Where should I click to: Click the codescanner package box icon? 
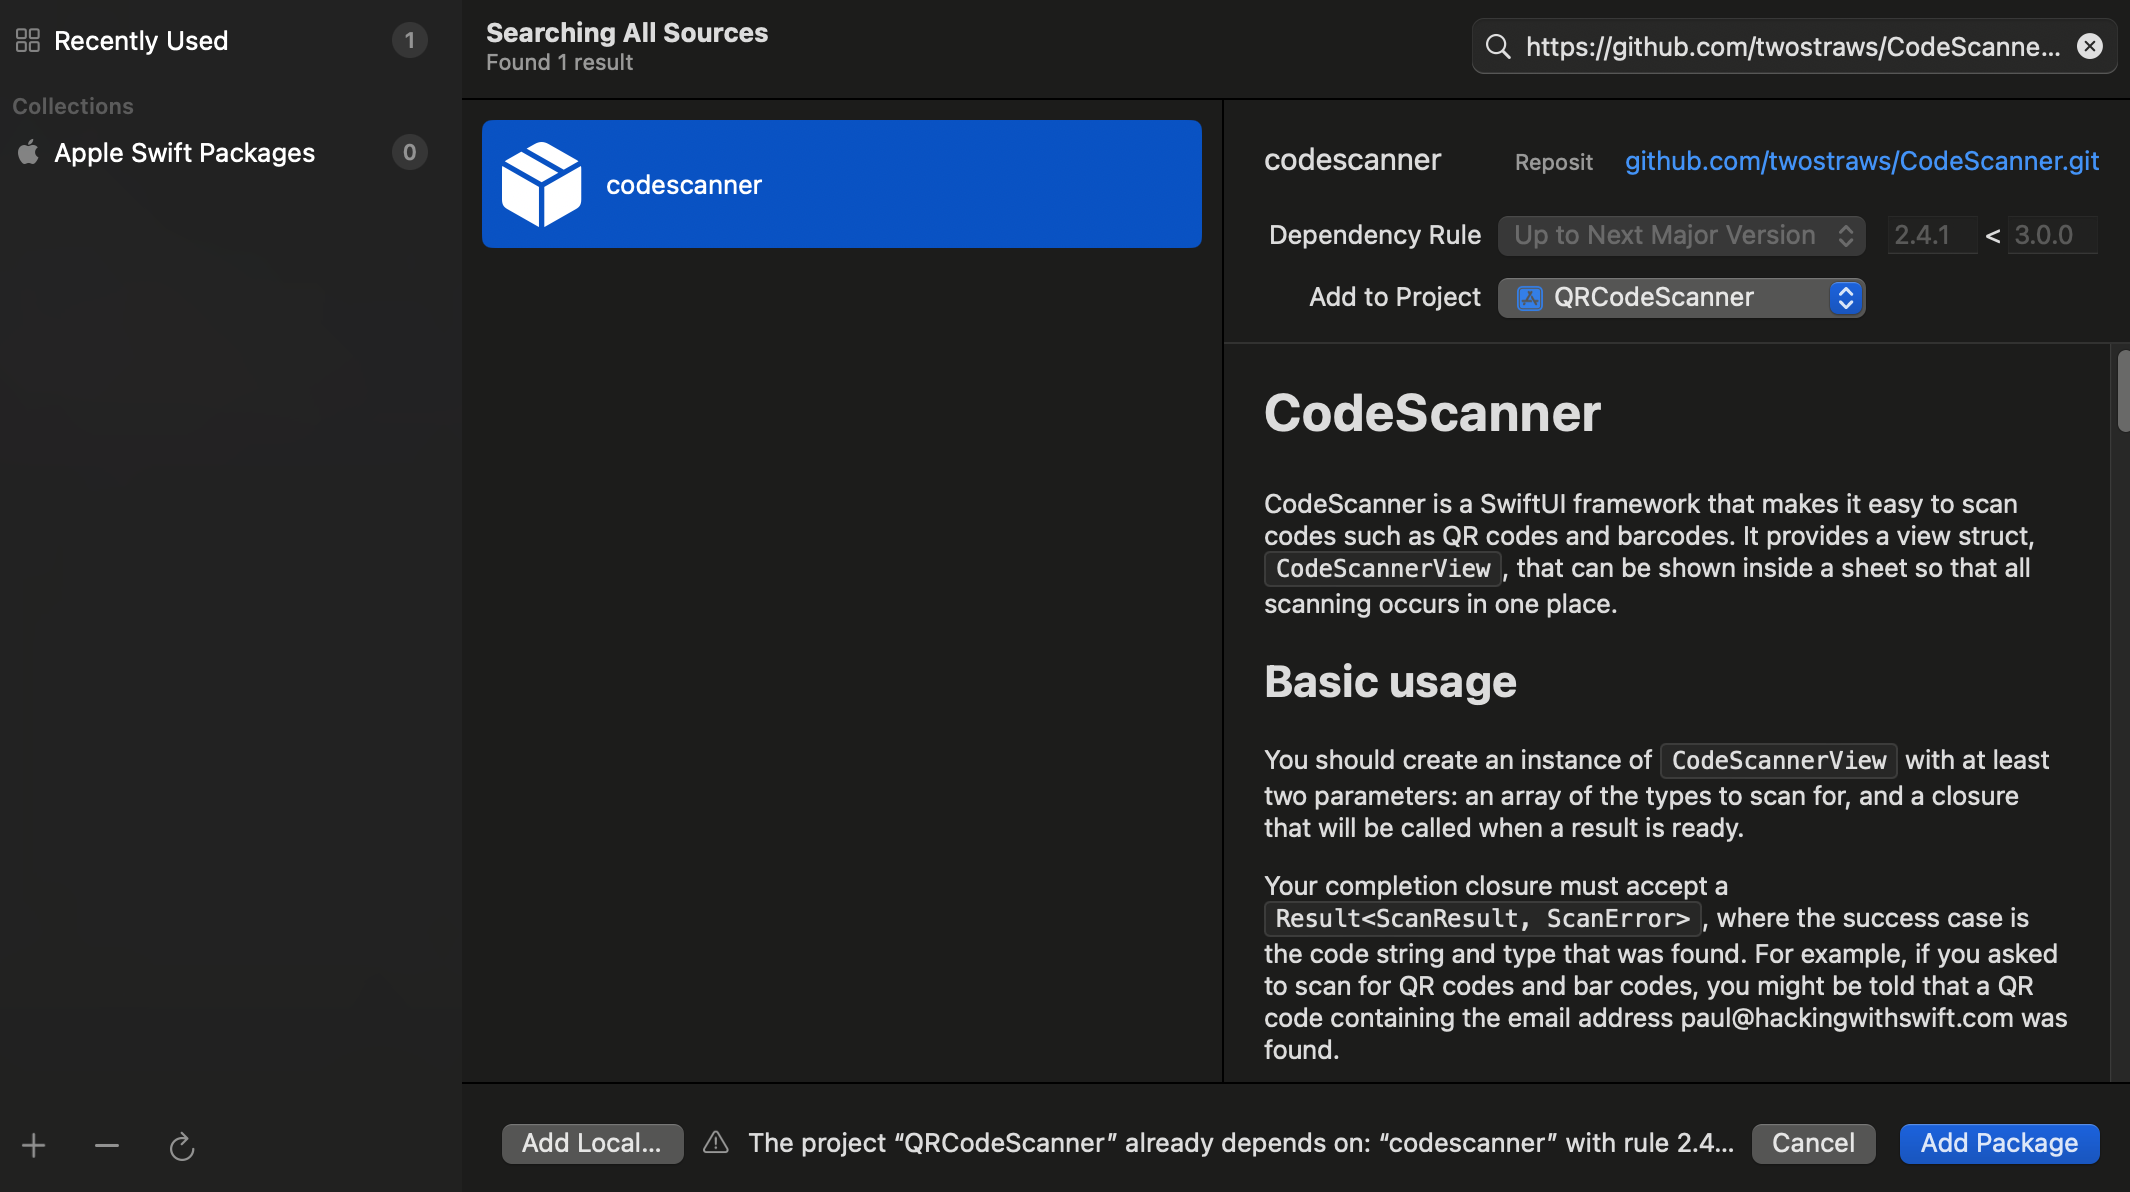[541, 184]
